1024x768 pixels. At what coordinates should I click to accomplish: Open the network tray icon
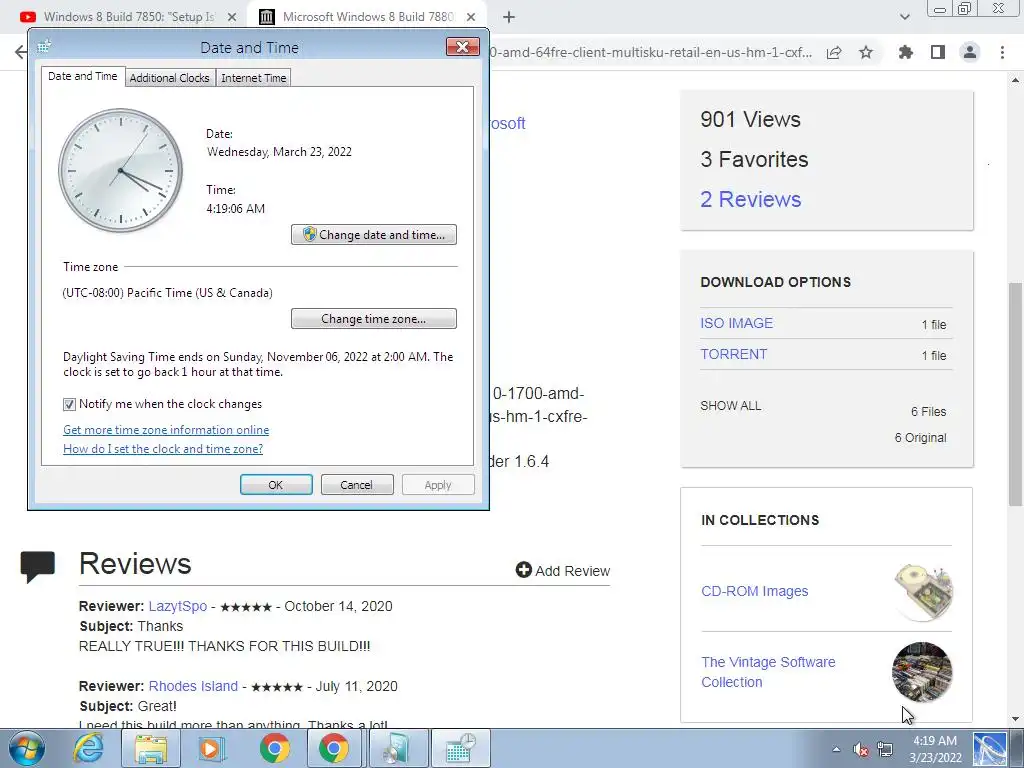pyautogui.click(x=885, y=750)
